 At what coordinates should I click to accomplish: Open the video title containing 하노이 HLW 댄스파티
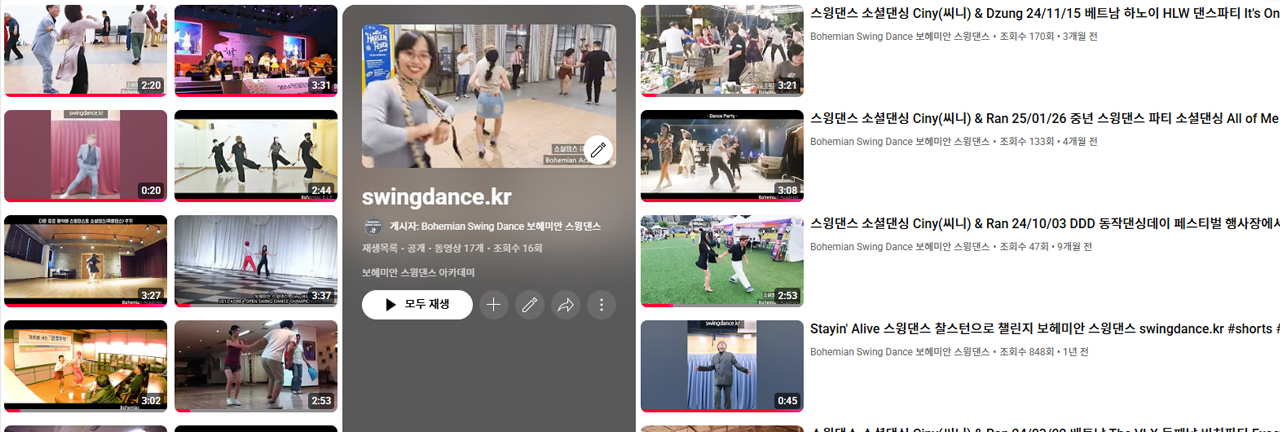pos(1045,14)
